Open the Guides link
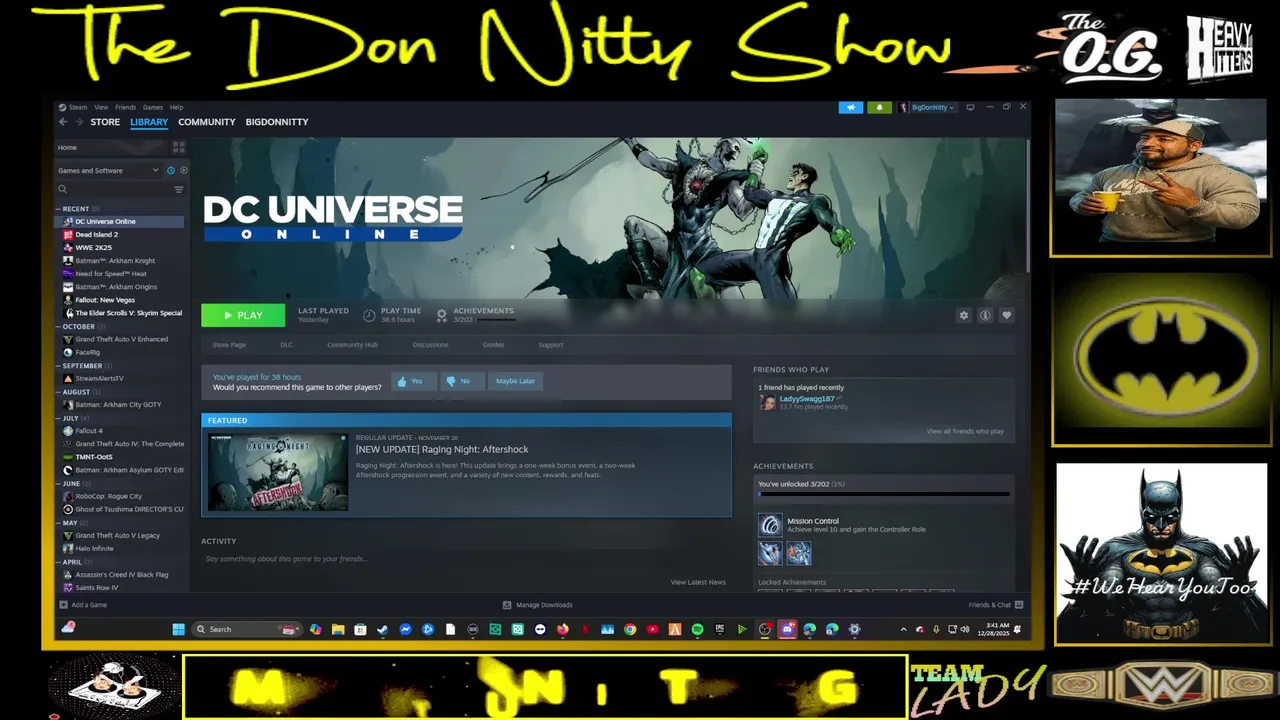1280x720 pixels. [493, 345]
